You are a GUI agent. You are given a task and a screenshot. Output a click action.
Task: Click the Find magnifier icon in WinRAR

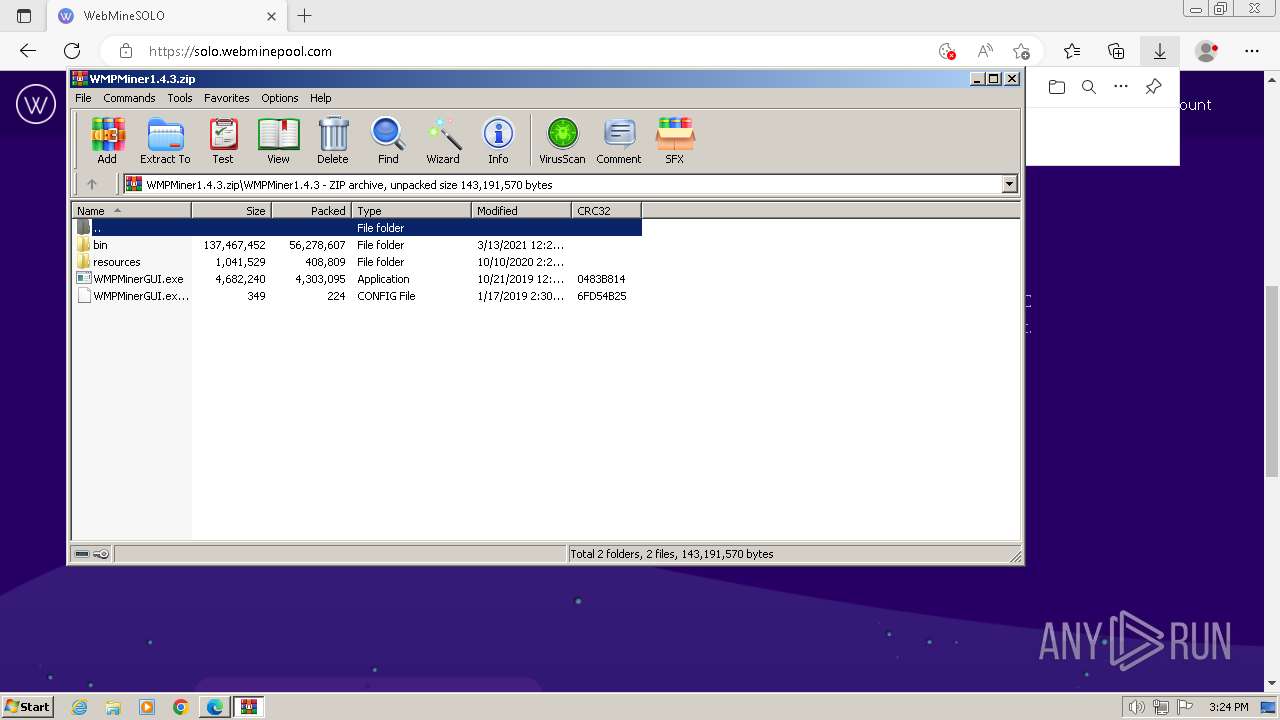388,140
